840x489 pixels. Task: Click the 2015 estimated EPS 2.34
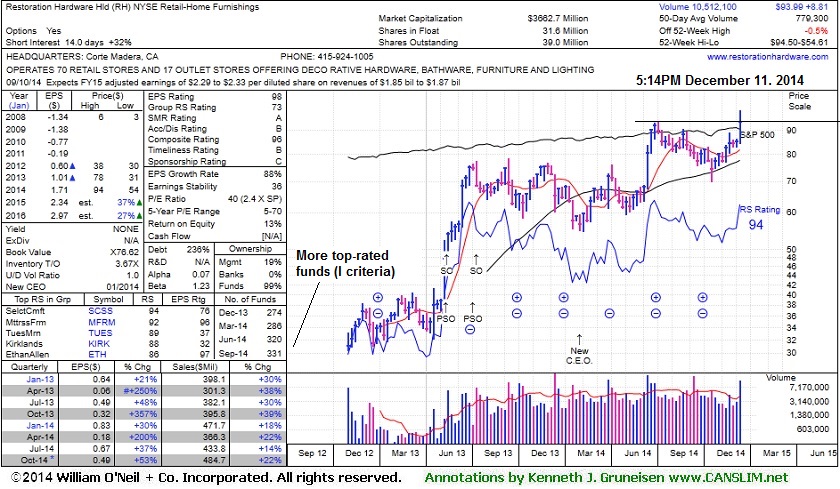(59, 203)
